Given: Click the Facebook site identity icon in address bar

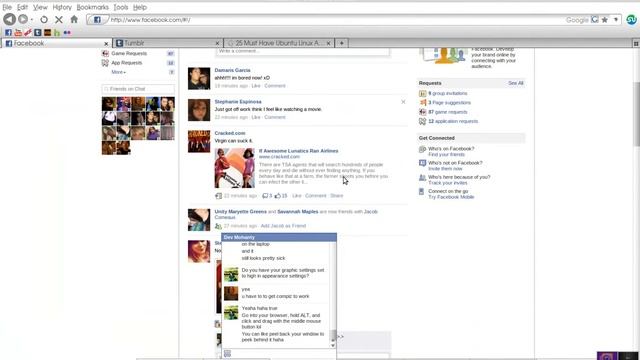Looking at the screenshot, I should point(97,20).
